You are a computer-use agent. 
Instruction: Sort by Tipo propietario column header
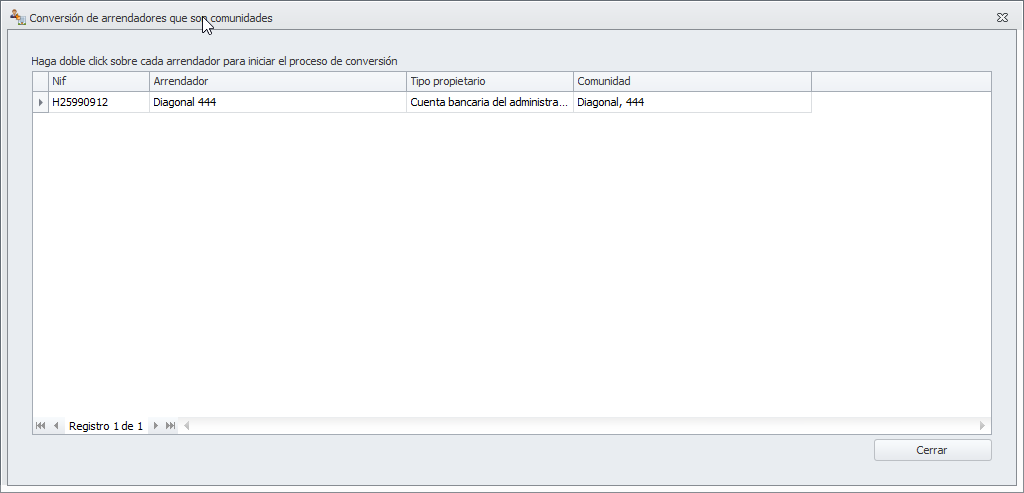coord(490,81)
